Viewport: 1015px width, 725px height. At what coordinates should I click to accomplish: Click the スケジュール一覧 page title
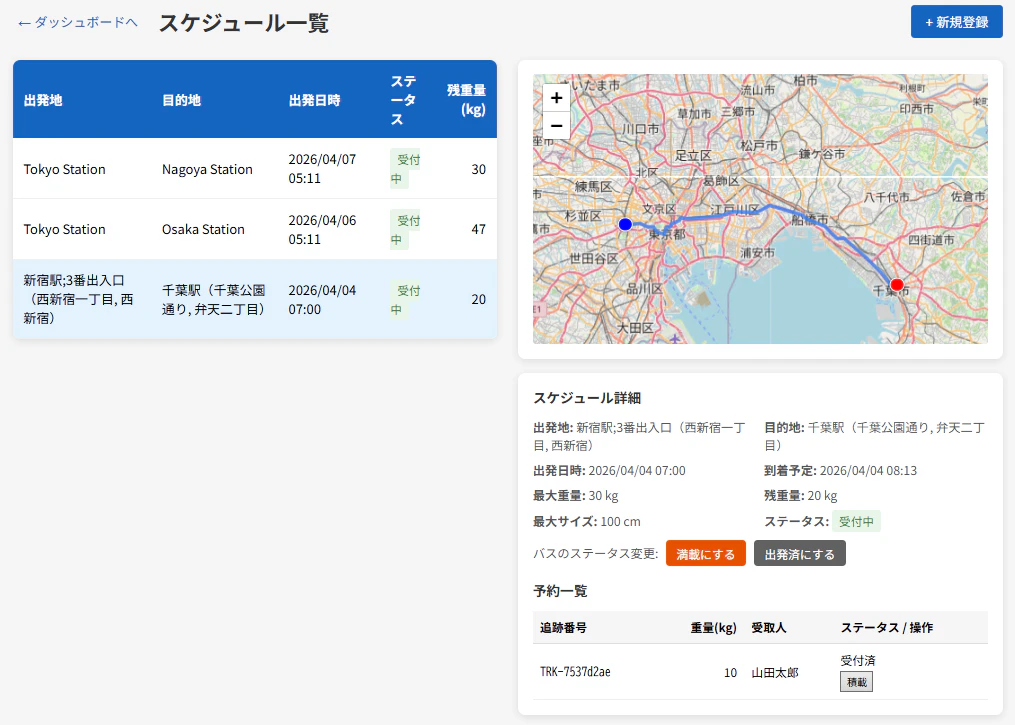click(x=244, y=23)
